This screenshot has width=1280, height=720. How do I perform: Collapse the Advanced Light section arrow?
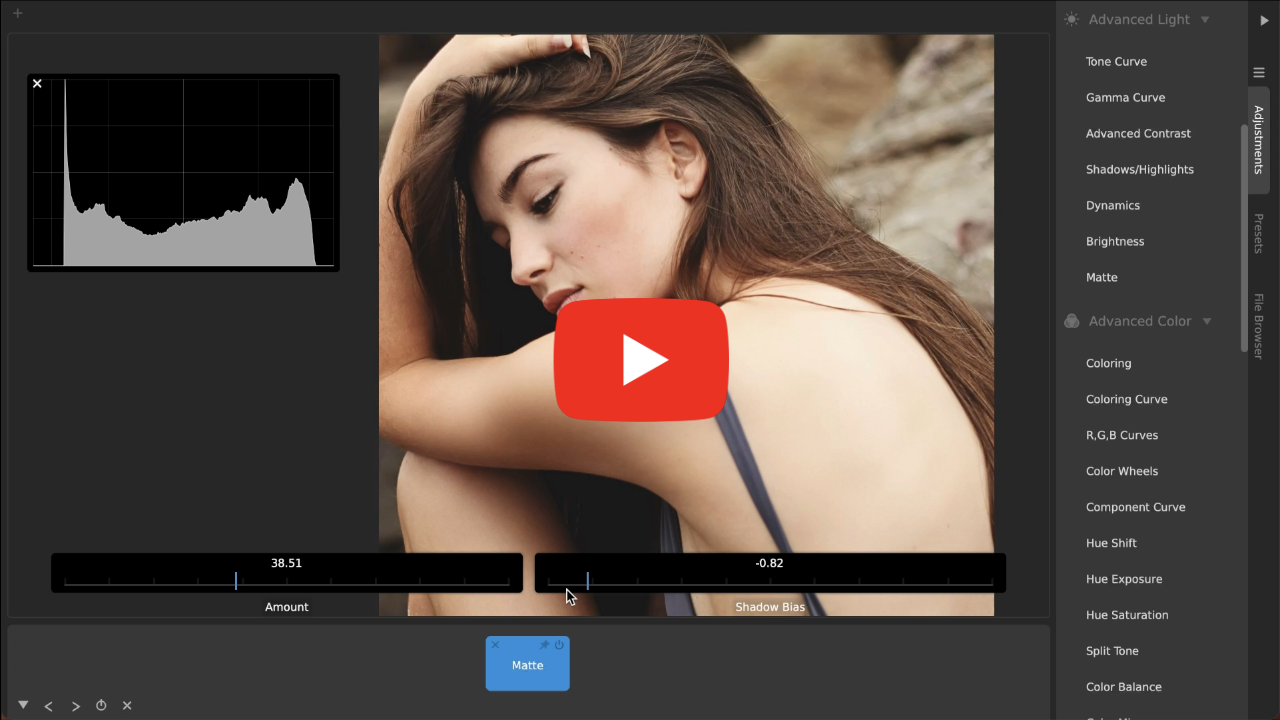(1205, 19)
